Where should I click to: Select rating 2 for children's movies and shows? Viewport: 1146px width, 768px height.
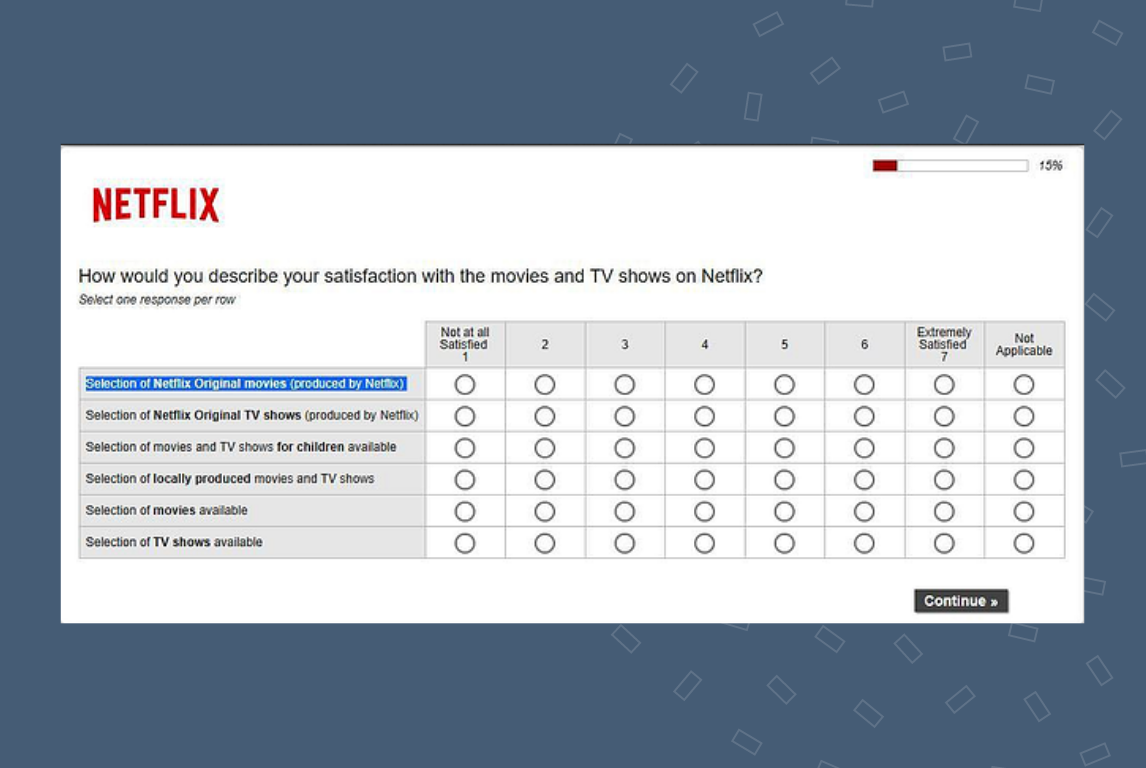pos(544,445)
